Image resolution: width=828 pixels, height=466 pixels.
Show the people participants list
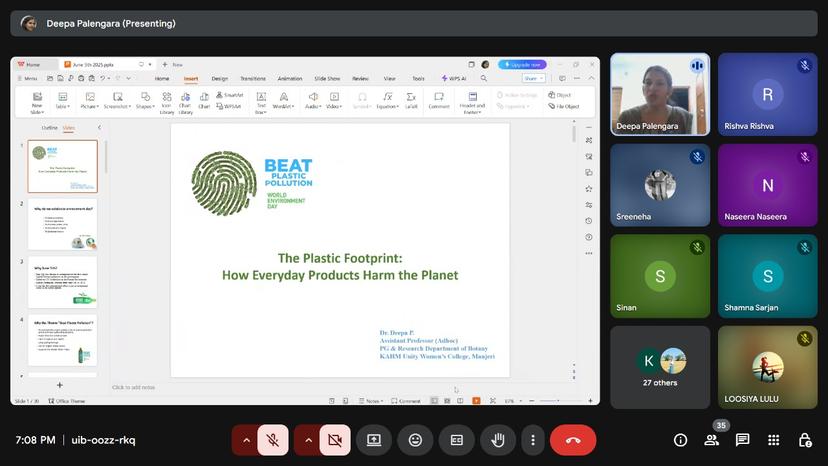pos(711,440)
